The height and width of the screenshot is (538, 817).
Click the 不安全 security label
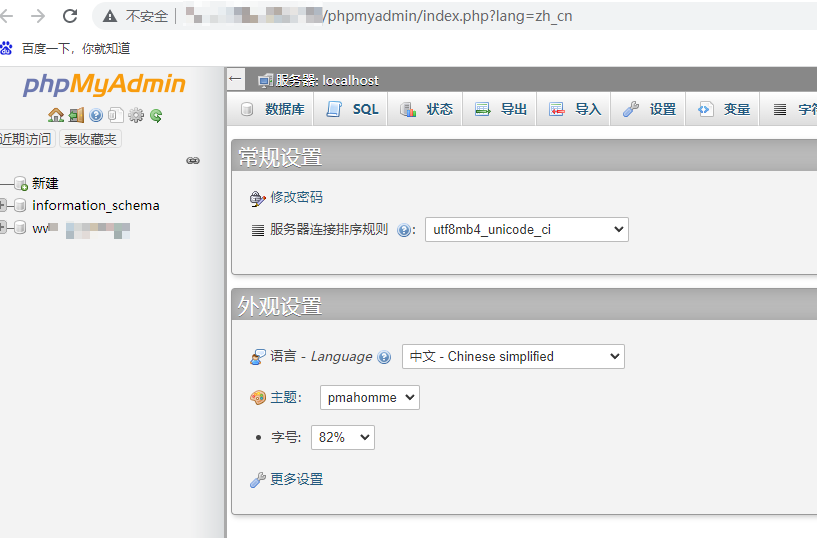146,16
